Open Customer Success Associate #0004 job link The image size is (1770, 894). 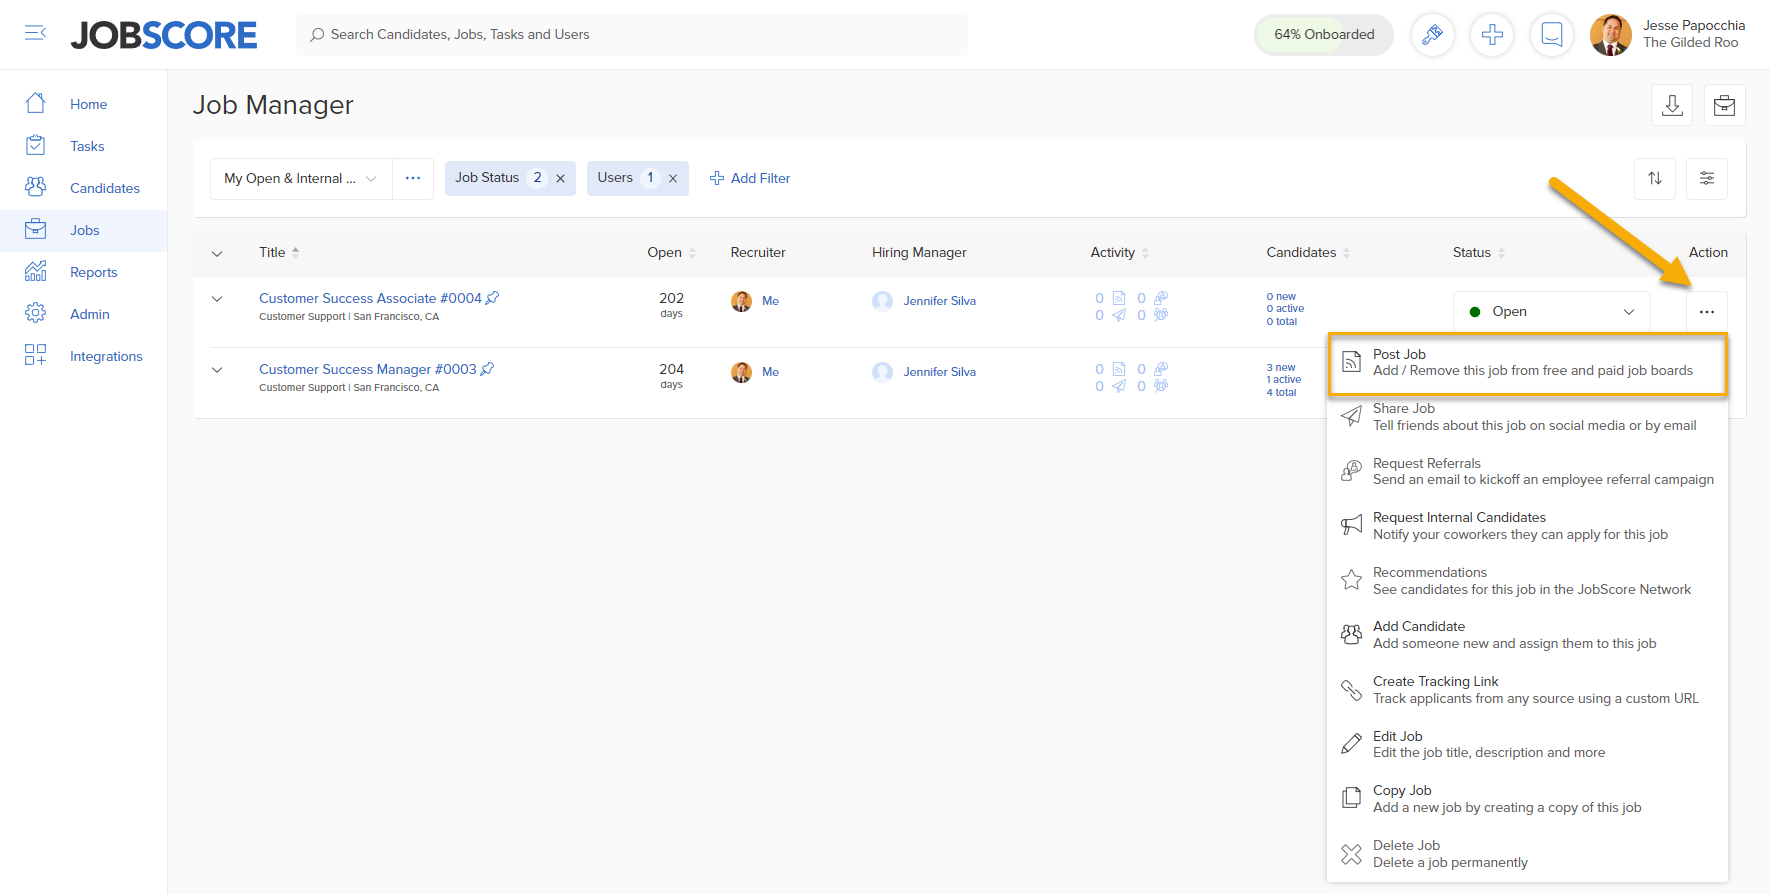(x=370, y=298)
